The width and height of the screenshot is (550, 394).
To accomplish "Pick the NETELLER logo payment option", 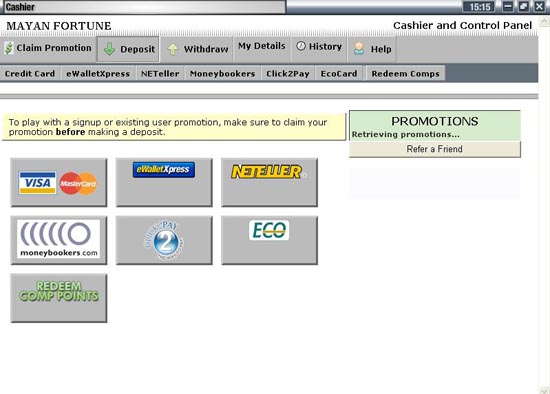I will pos(269,182).
